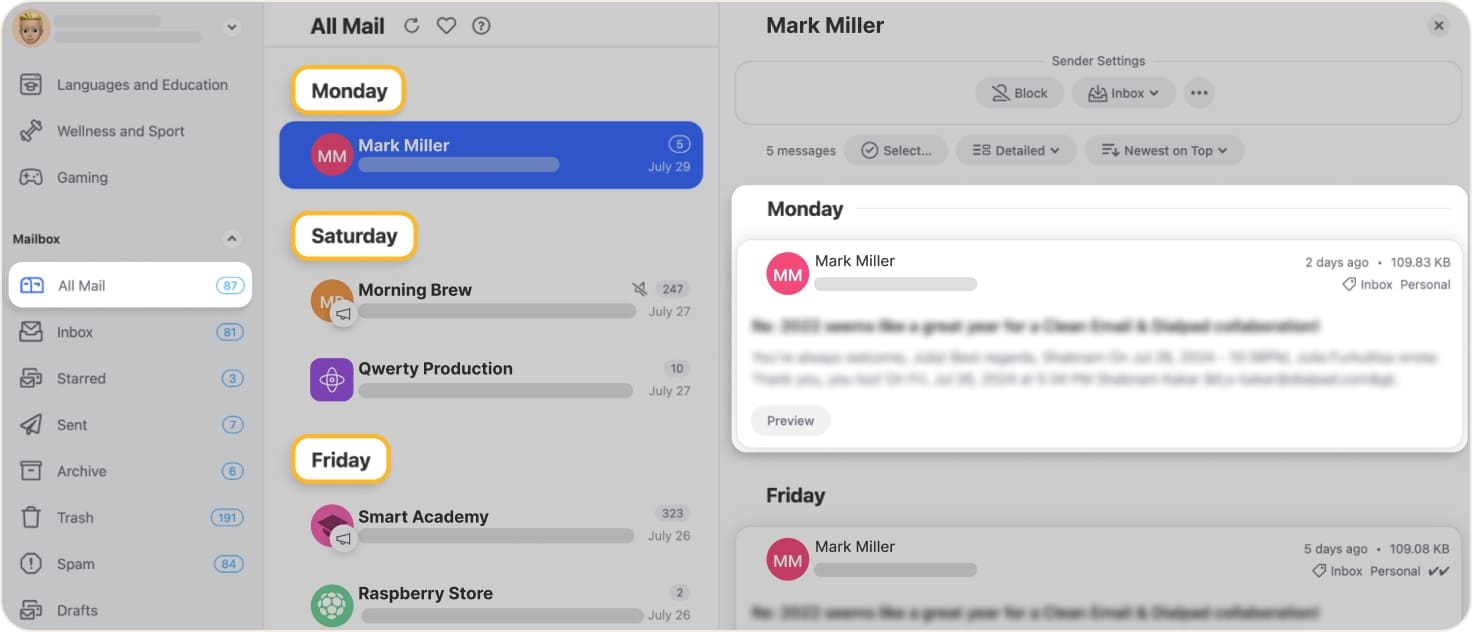This screenshot has height=632, width=1472.
Task: Toggle the mute icon on Smart Academy
Action: (x=344, y=539)
